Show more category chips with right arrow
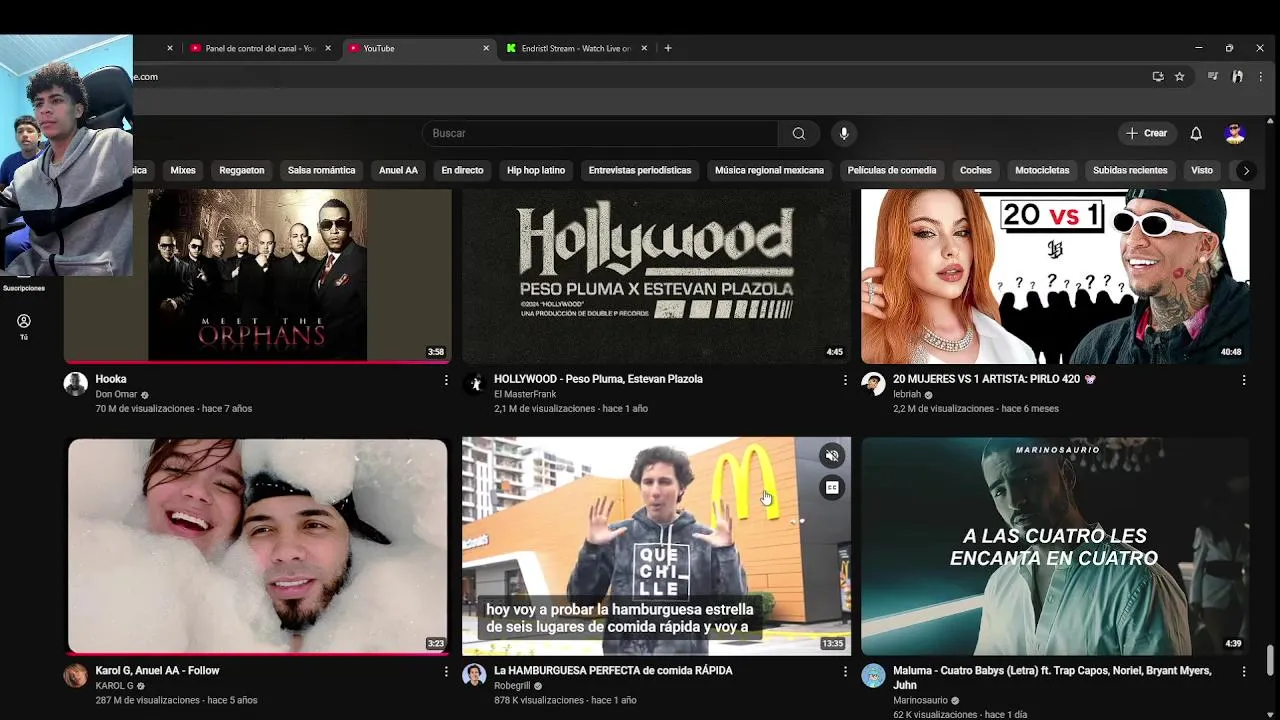 [x=1246, y=170]
